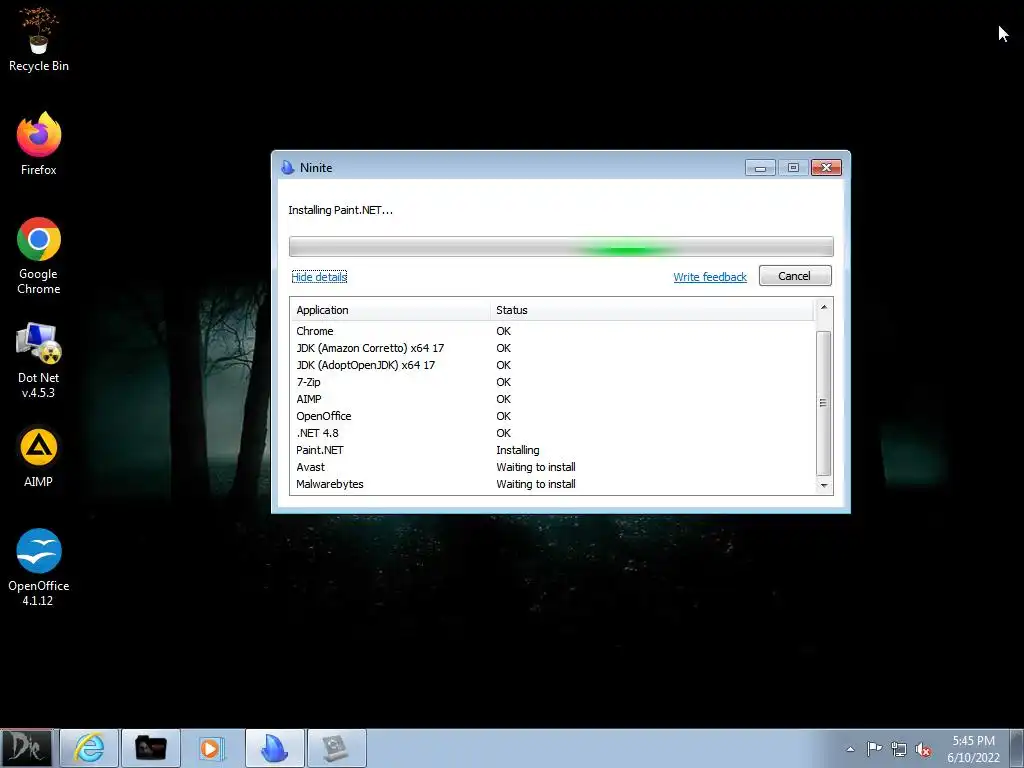
Task: Select the 7-Zip row
Action: pyautogui.click(x=552, y=382)
